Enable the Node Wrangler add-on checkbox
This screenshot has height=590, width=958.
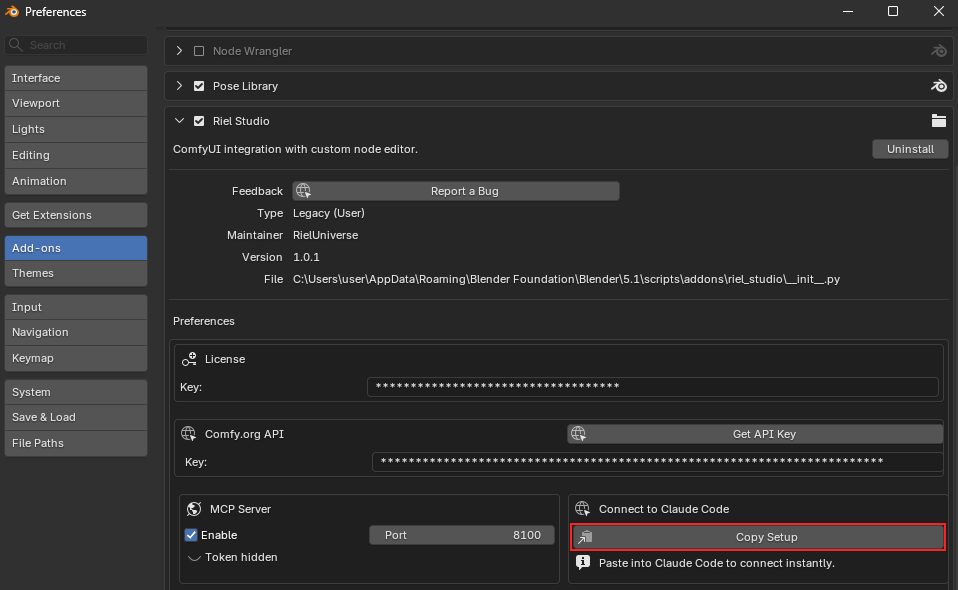click(199, 51)
